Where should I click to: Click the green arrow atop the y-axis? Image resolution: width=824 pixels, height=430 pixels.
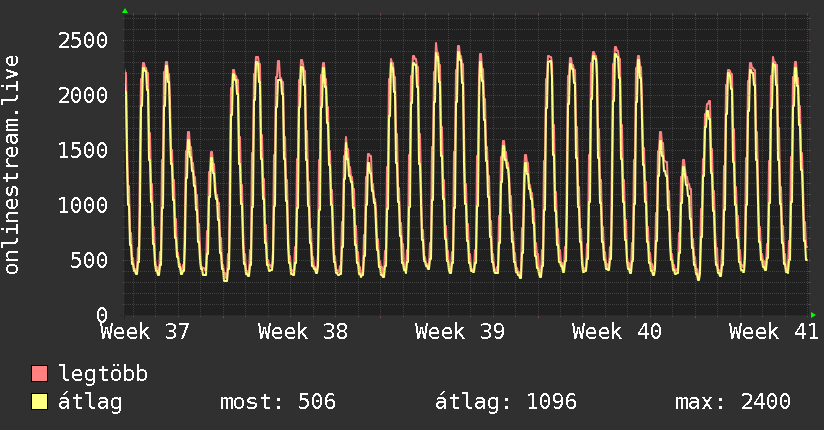pyautogui.click(x=125, y=11)
